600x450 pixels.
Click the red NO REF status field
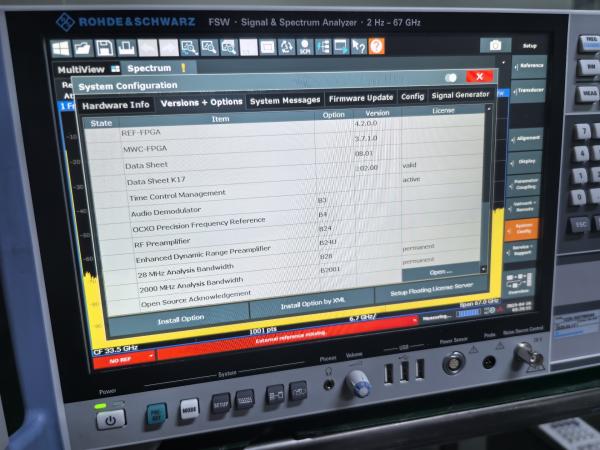124,359
